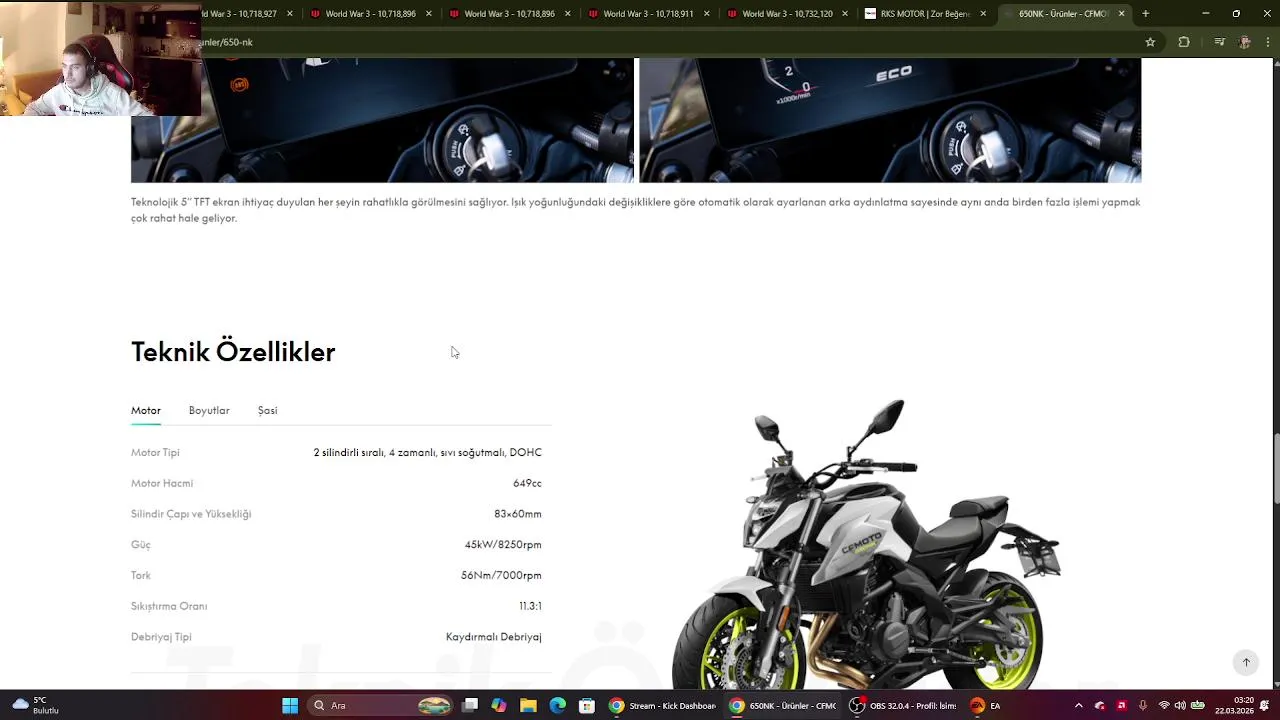
Task: Select the Motor specifications tab
Action: 146,411
